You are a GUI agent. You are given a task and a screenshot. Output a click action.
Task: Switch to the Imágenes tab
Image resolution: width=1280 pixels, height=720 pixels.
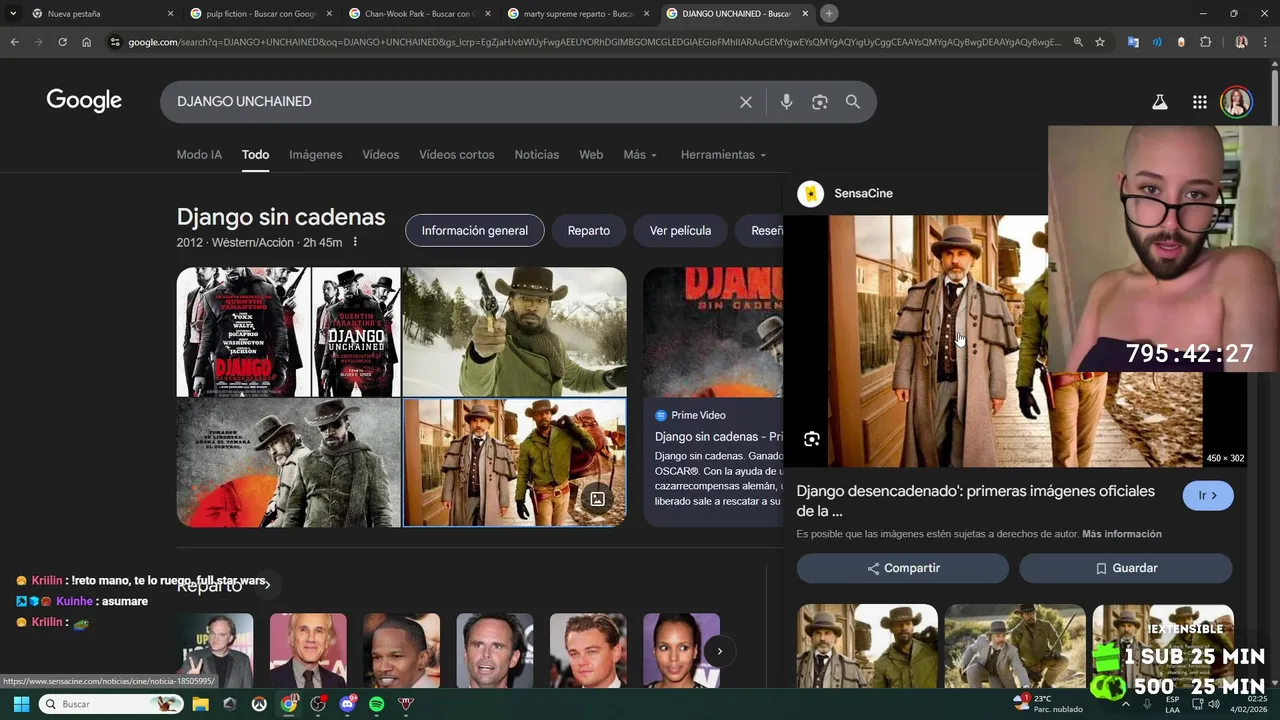pyautogui.click(x=315, y=155)
